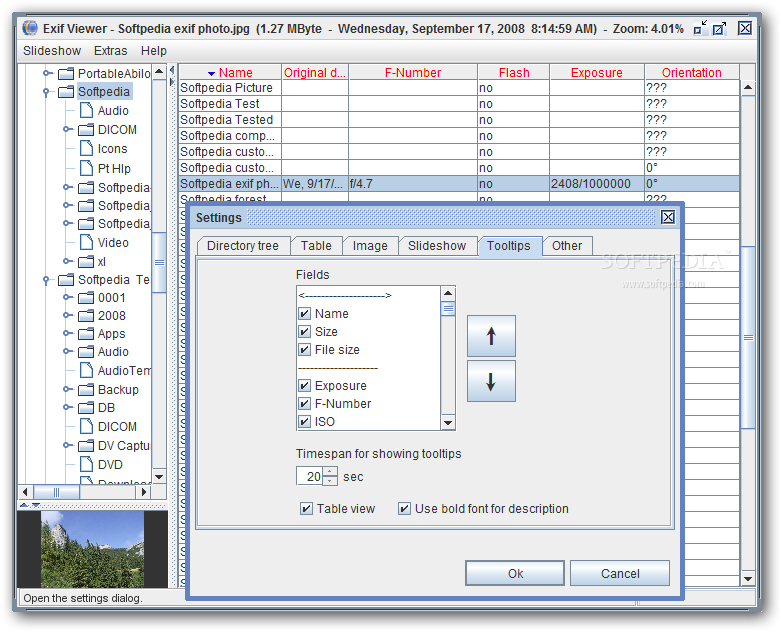This screenshot has height=632, width=782.
Task: Close the Settings dialog with X
Action: coord(668,217)
